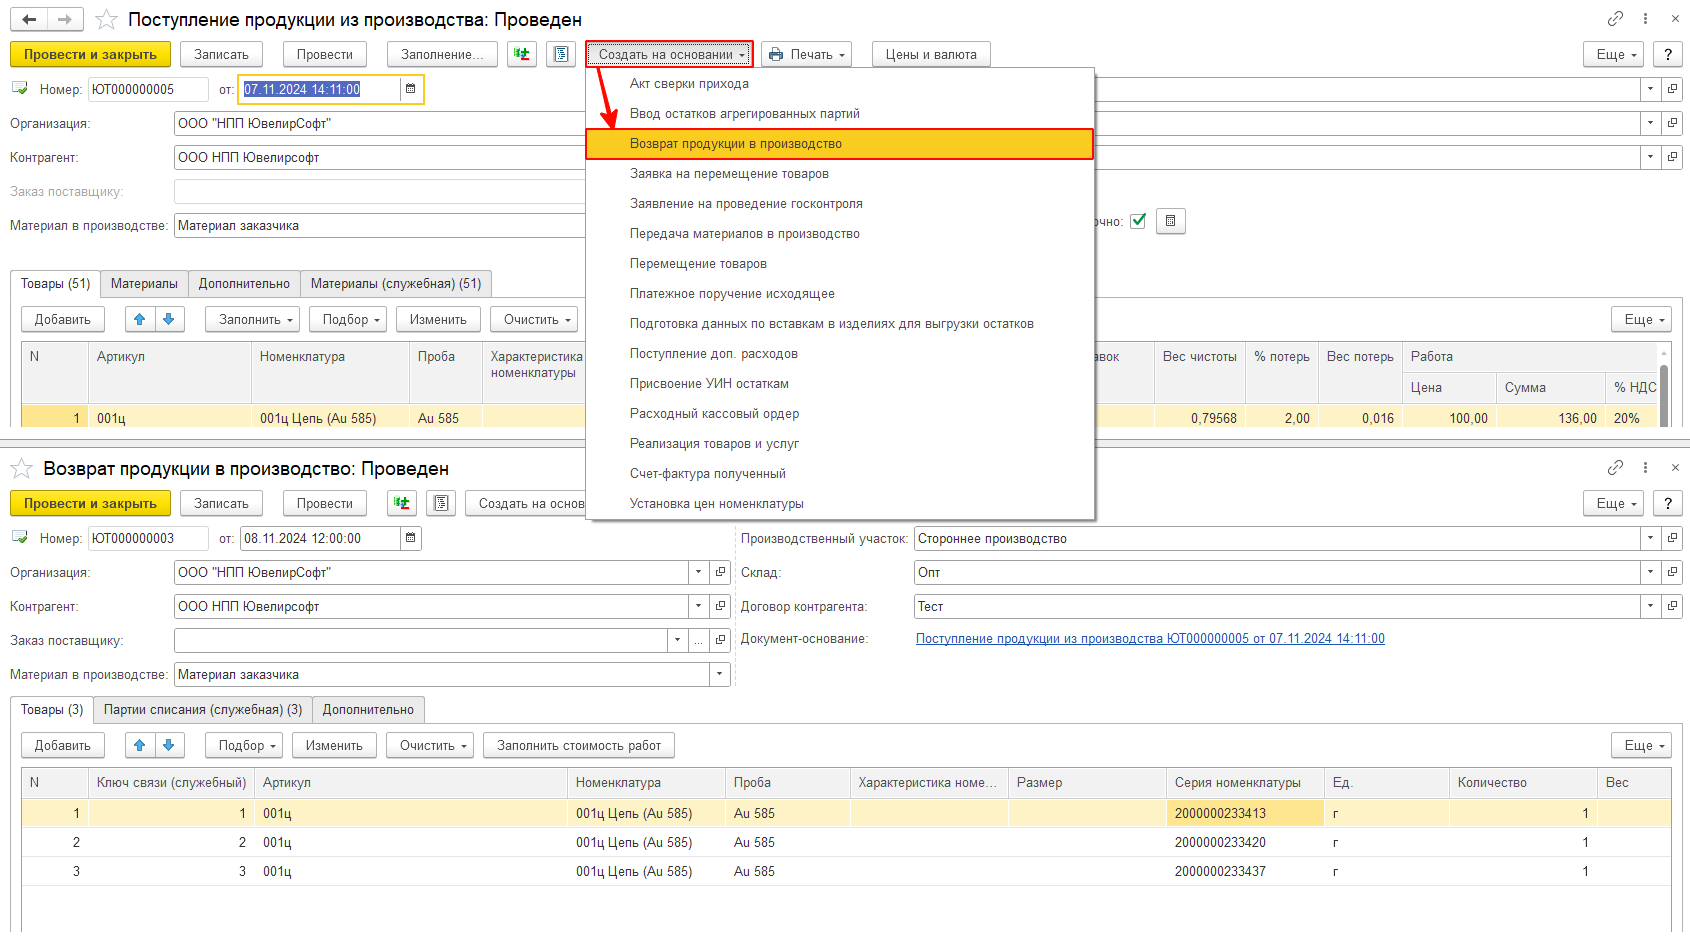Open calendar picker for date 08.11.2024

click(410, 538)
